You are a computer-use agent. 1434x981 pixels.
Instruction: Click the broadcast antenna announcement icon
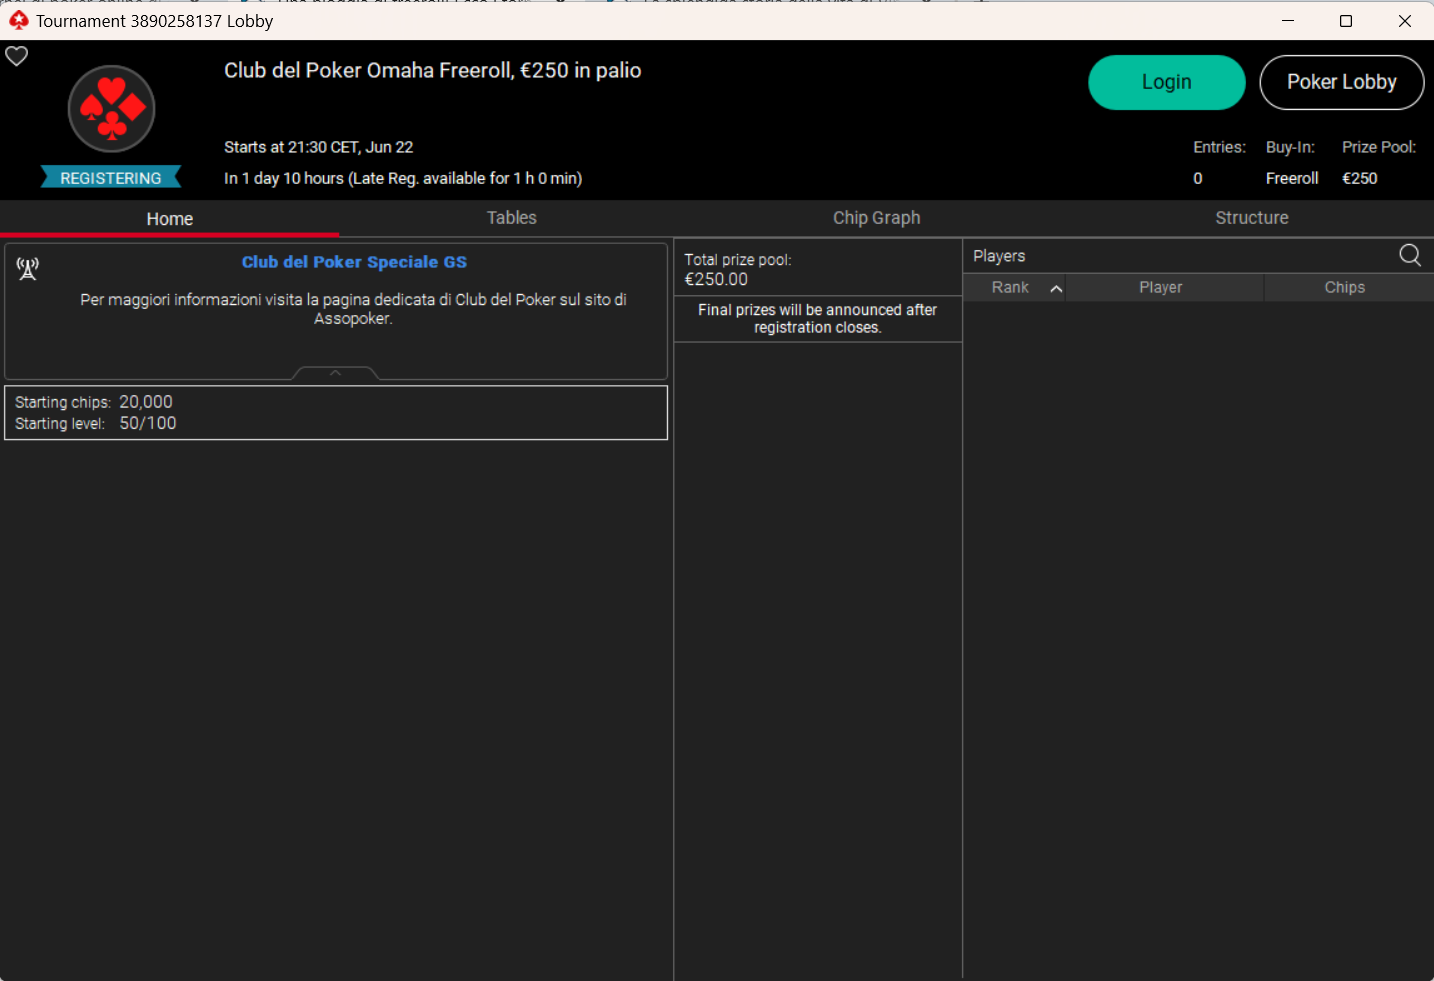28,268
